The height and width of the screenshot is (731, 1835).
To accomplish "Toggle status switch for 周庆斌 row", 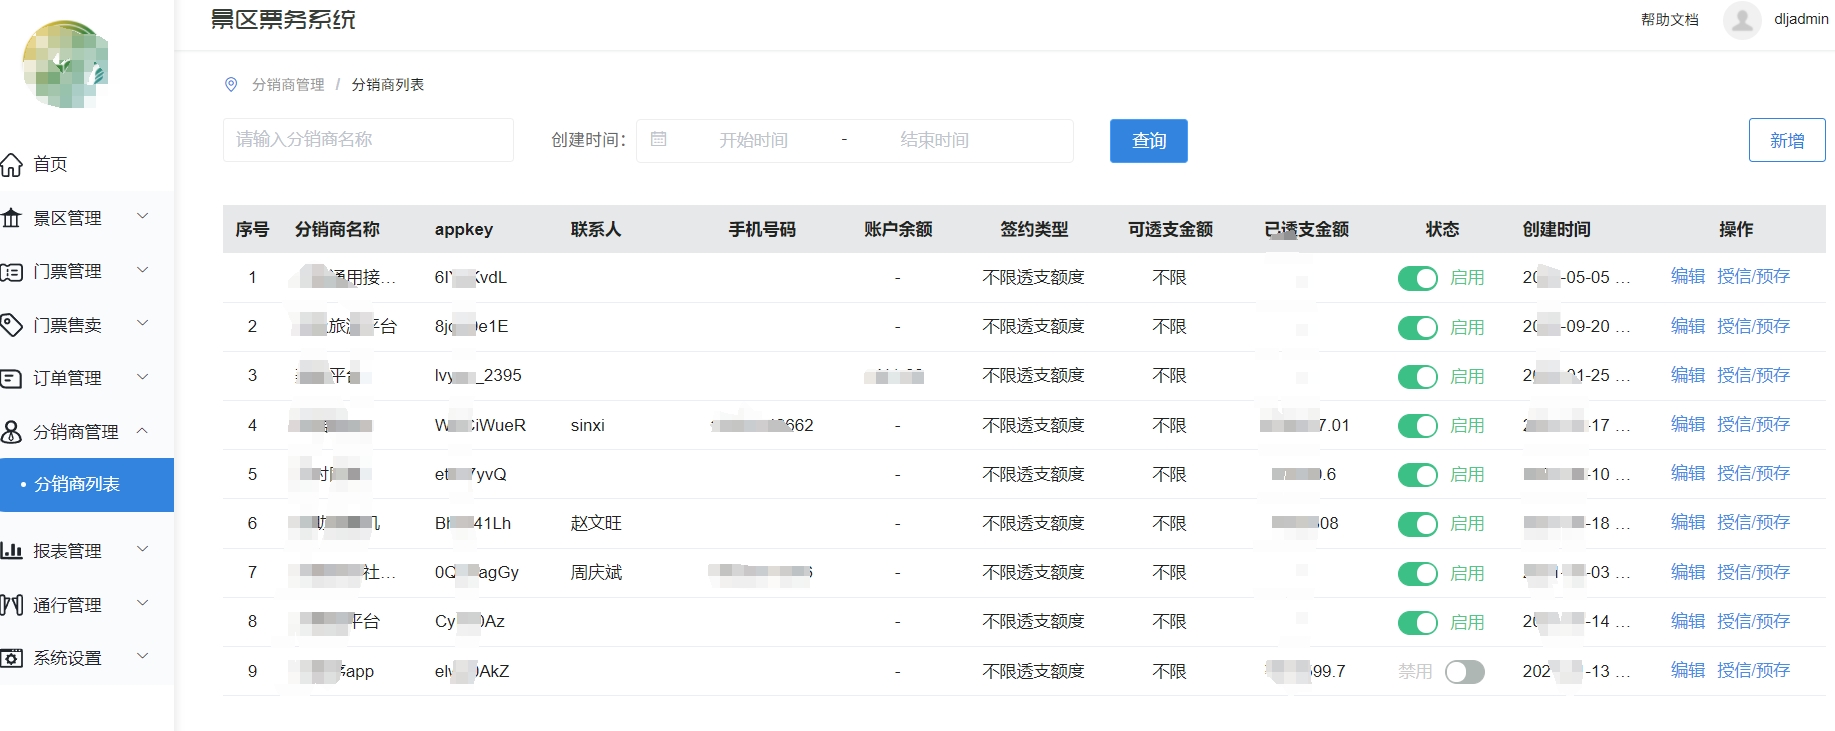I will click(1417, 573).
